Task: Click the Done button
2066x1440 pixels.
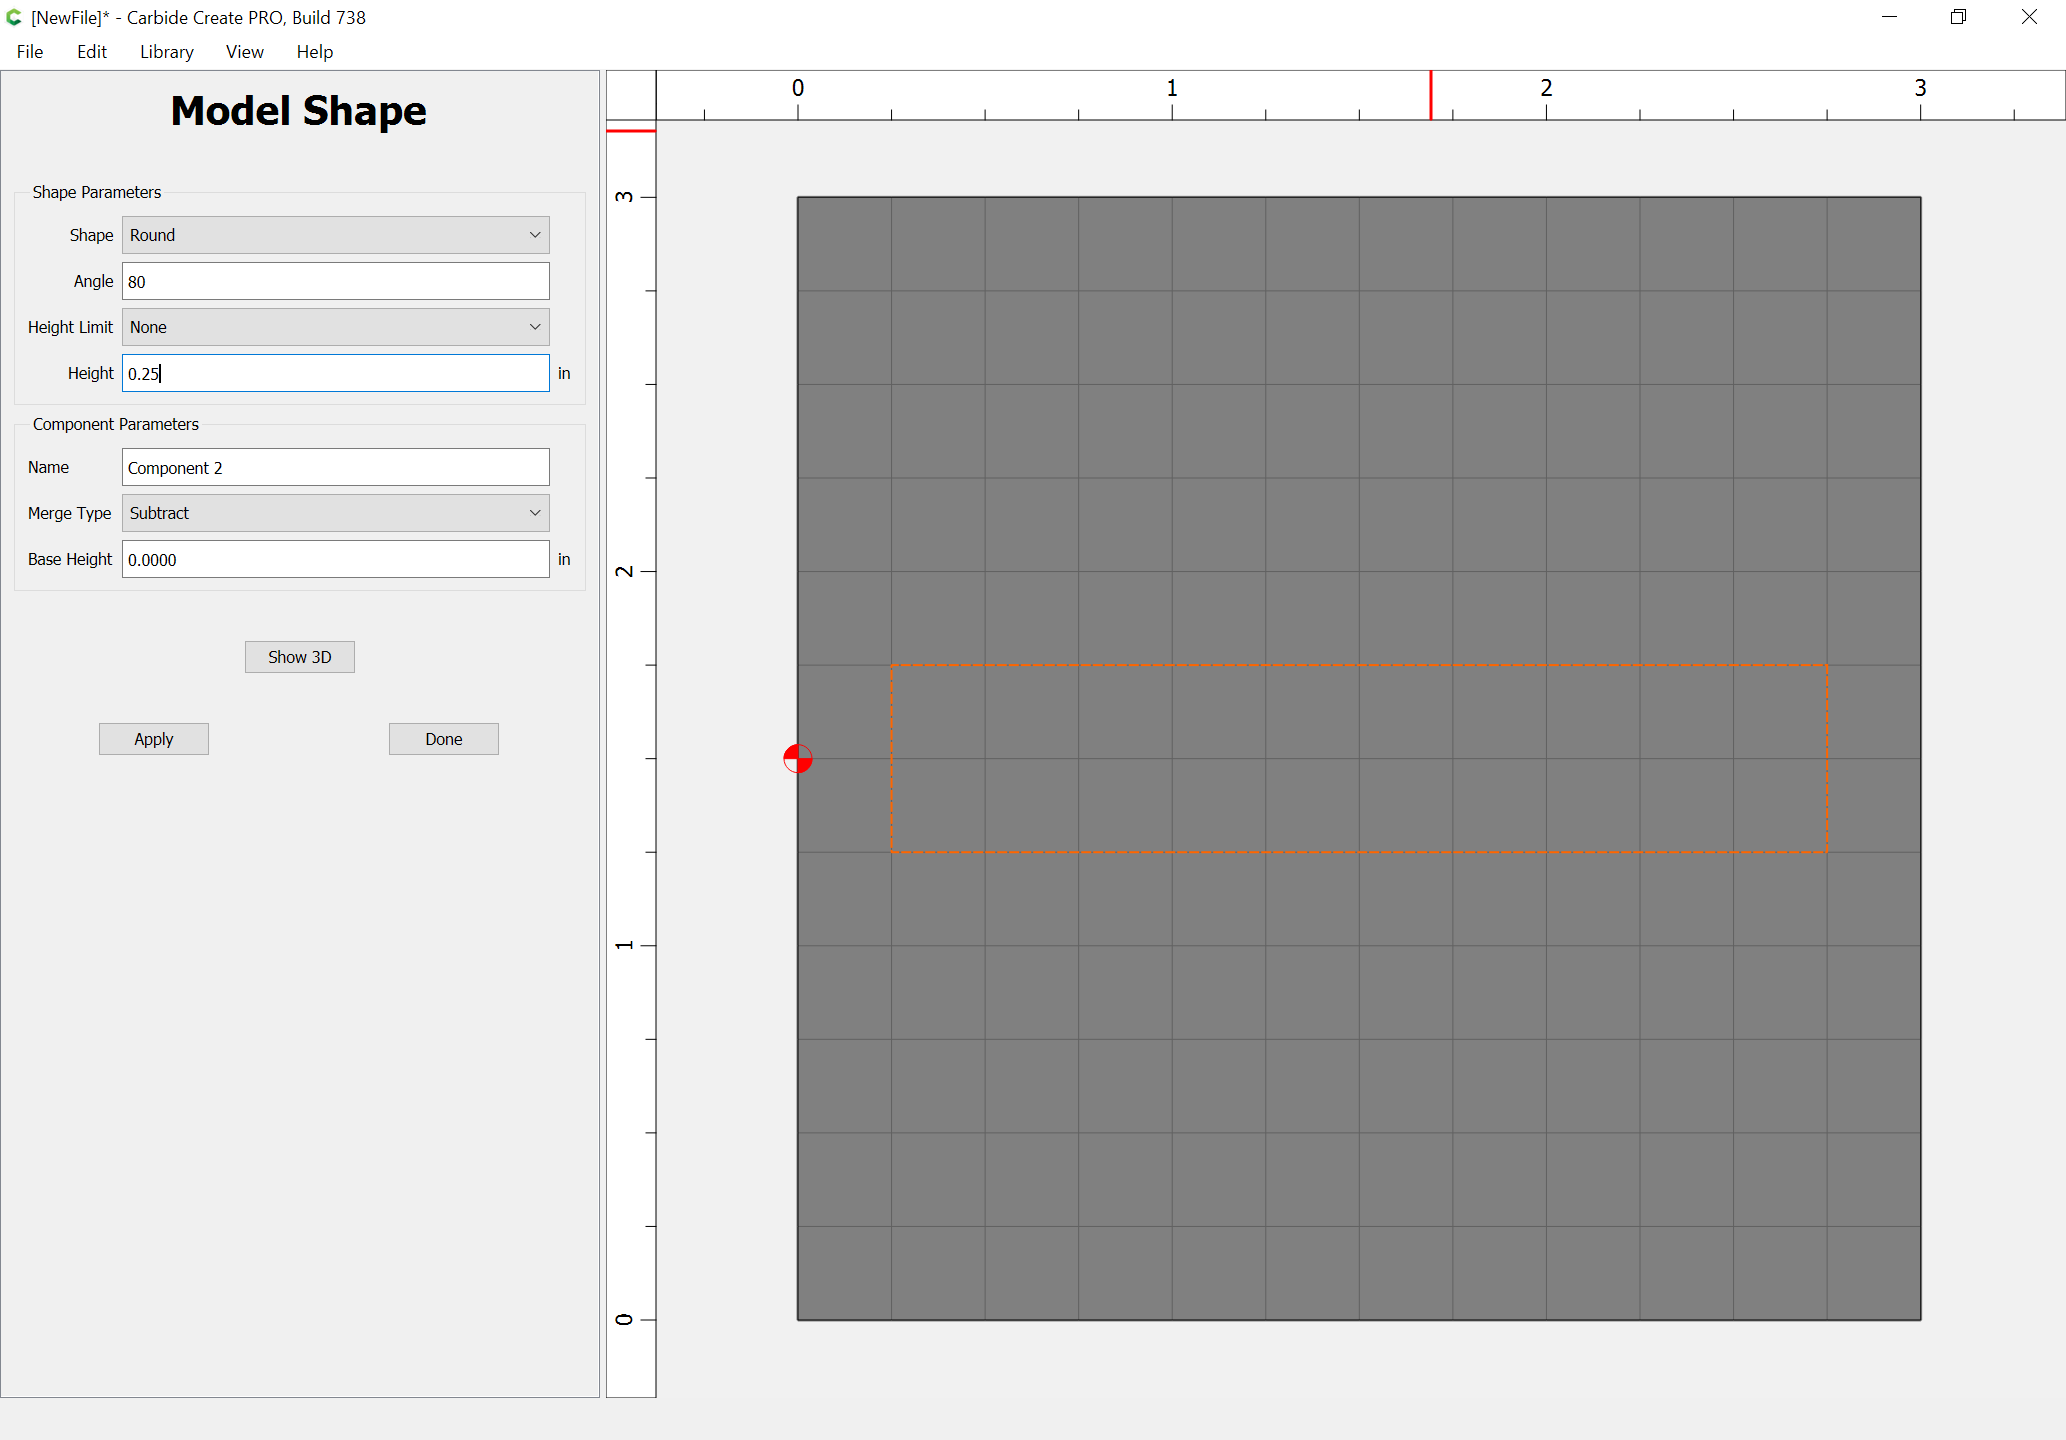Action: [444, 739]
